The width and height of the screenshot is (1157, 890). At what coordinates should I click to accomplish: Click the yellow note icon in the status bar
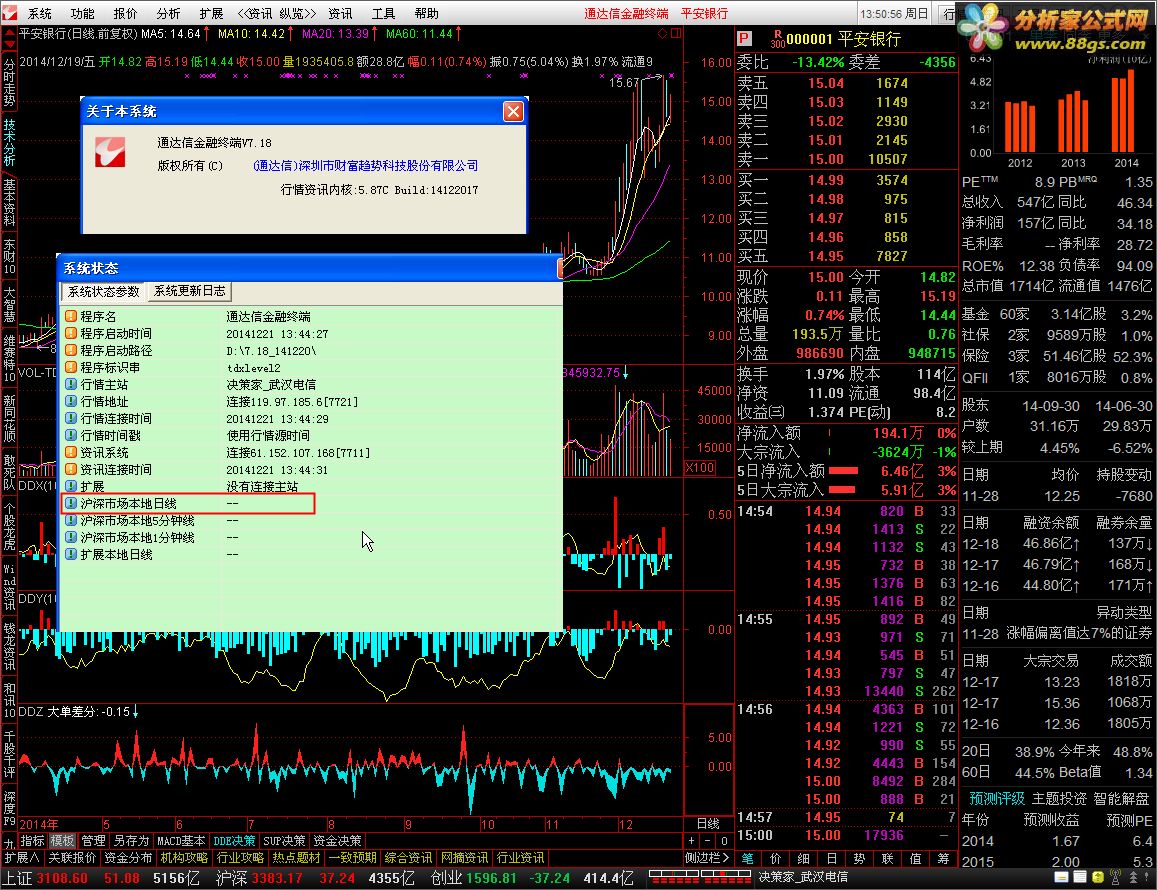point(1061,877)
